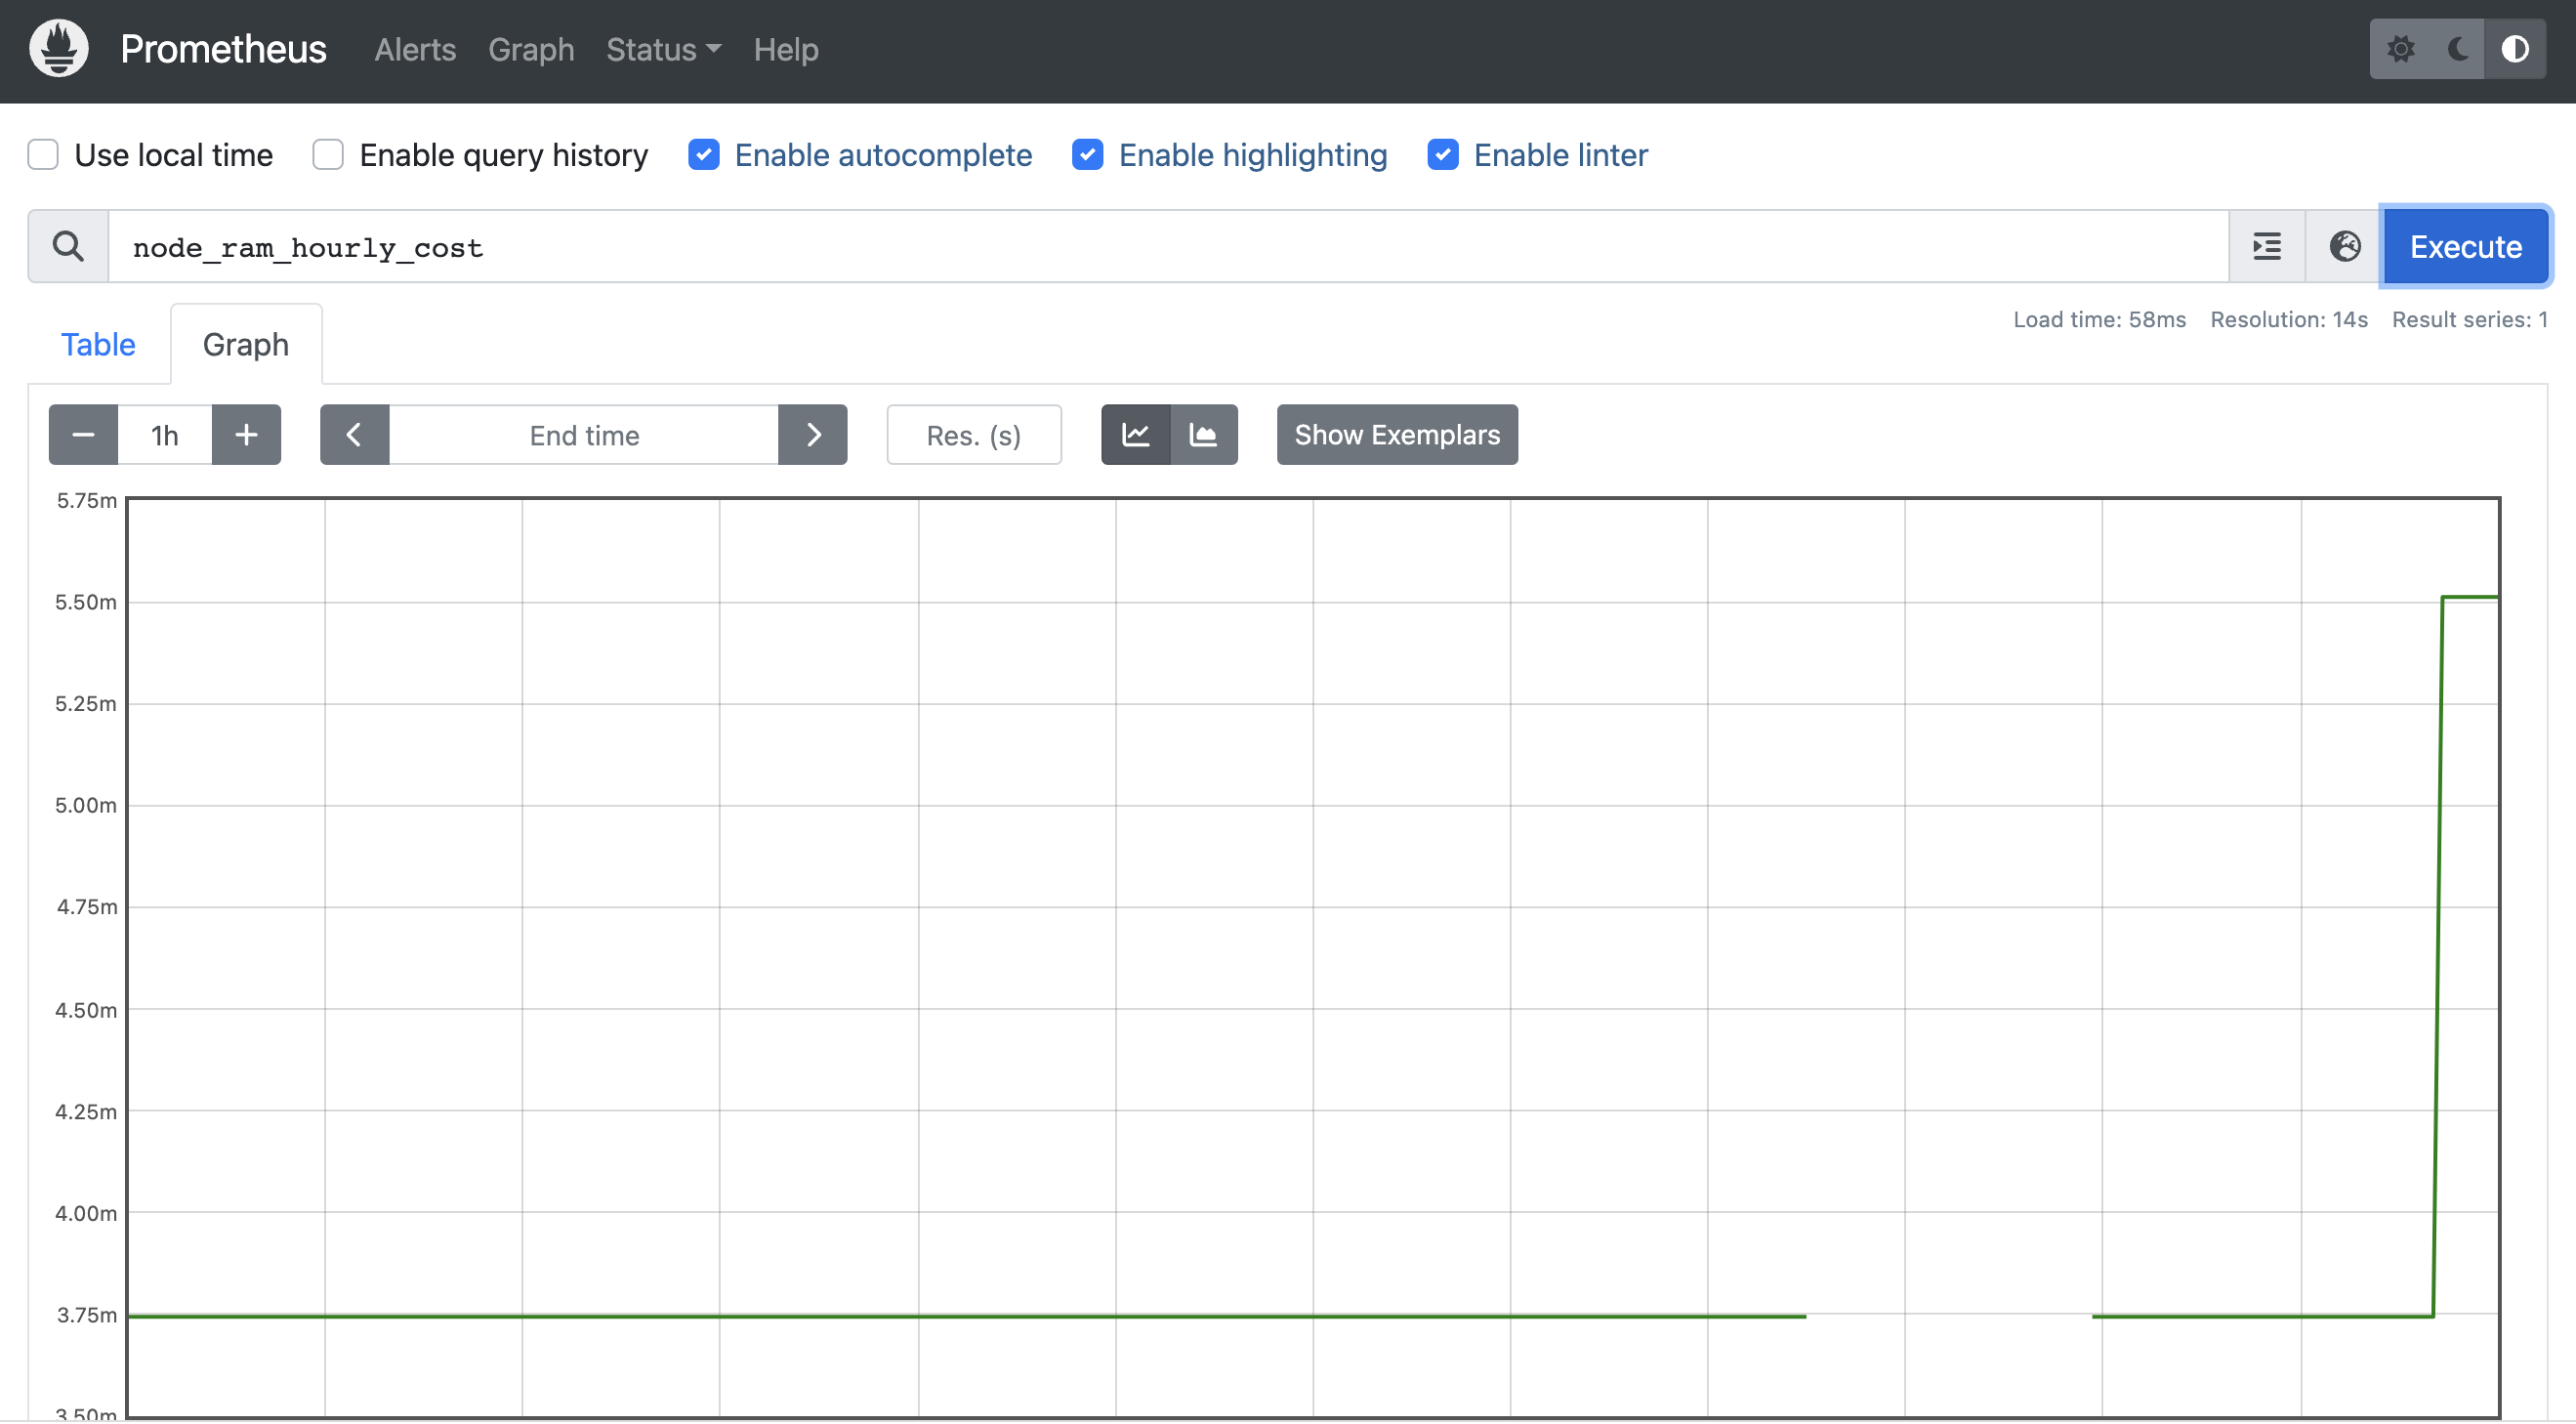This screenshot has height=1424, width=2576.
Task: Click the contrast theme icon
Action: pyautogui.click(x=2517, y=48)
